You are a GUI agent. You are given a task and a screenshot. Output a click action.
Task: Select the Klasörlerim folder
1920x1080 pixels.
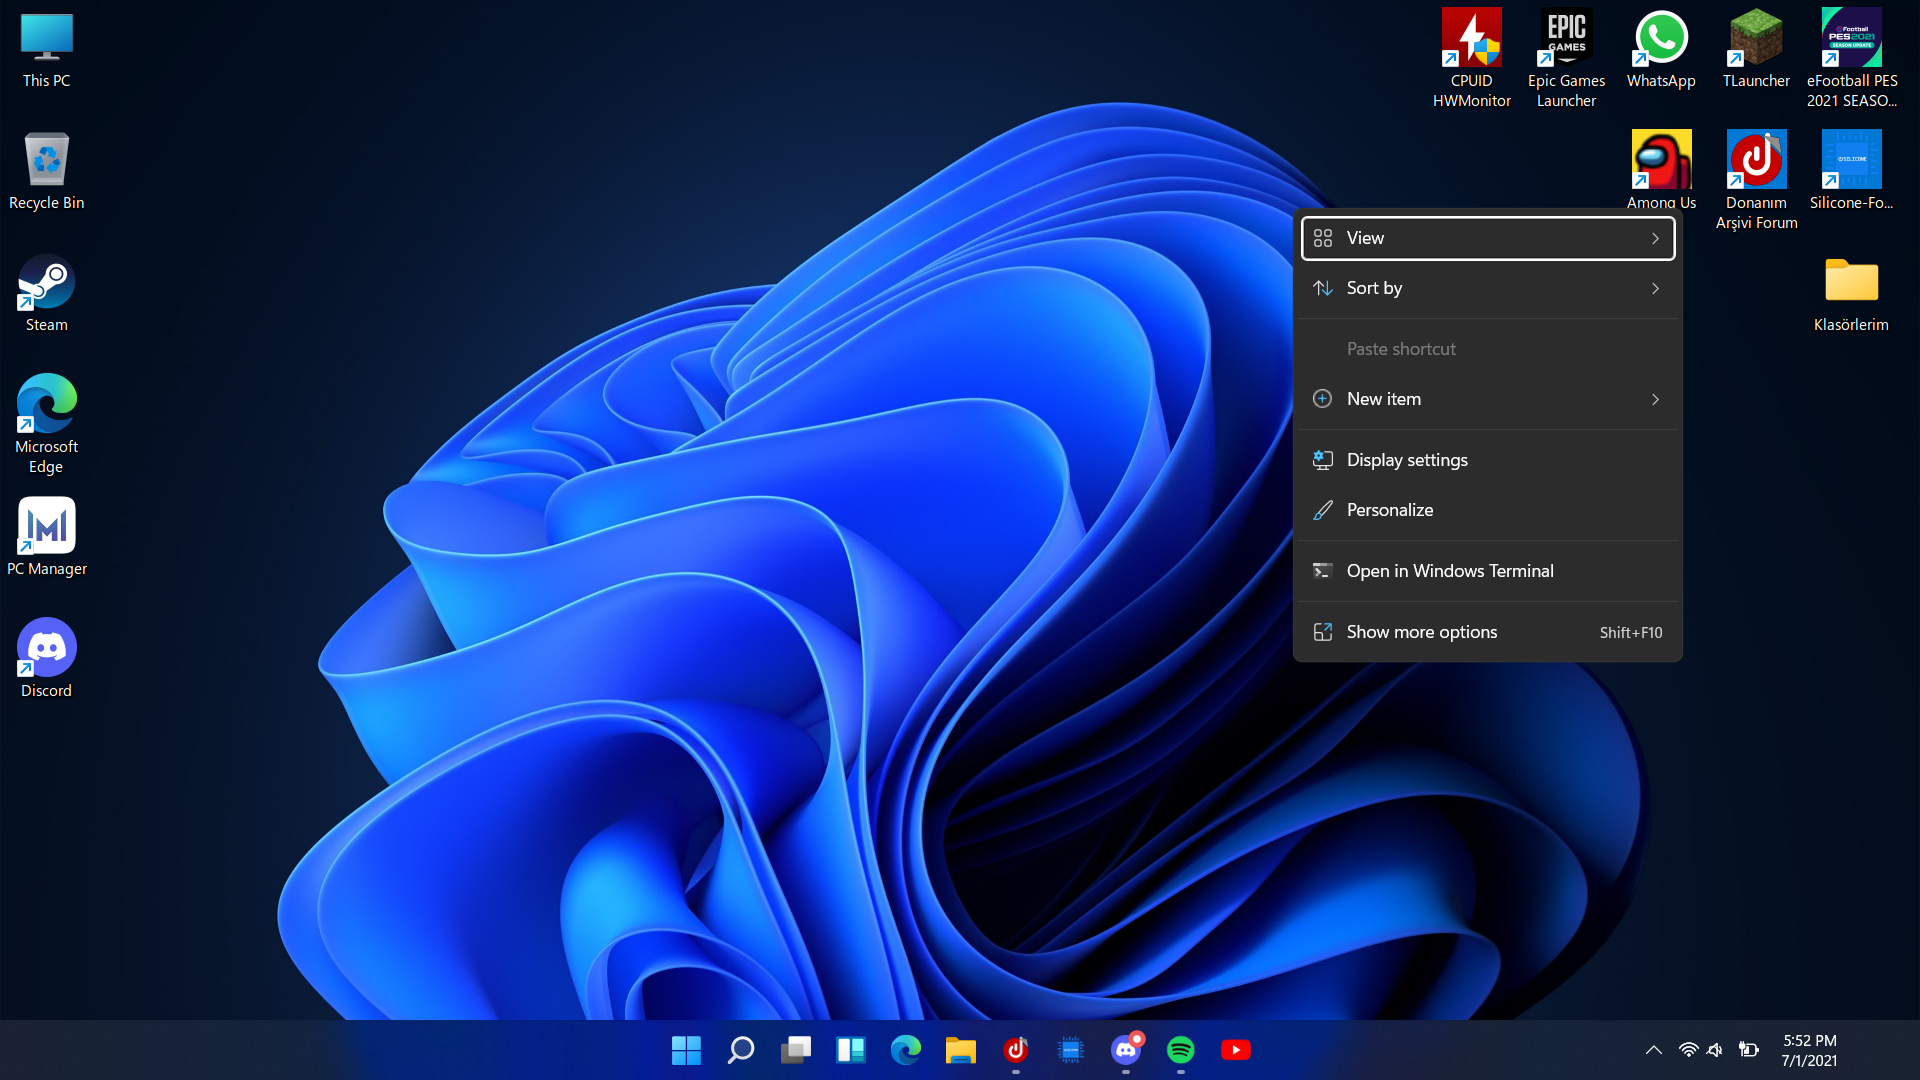[1851, 293]
